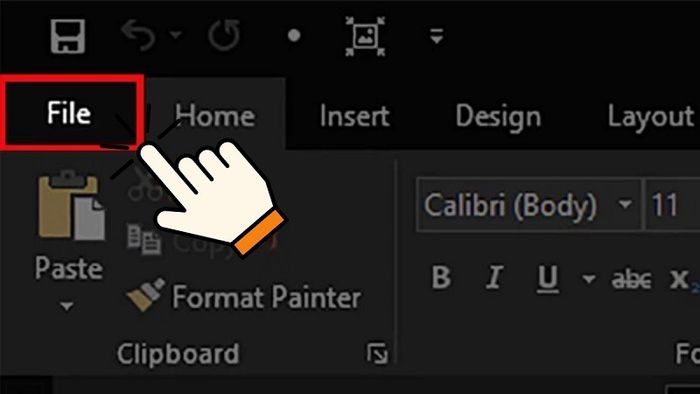This screenshot has width=700, height=394.
Task: Toggle Bold formatting
Action: tap(441, 278)
